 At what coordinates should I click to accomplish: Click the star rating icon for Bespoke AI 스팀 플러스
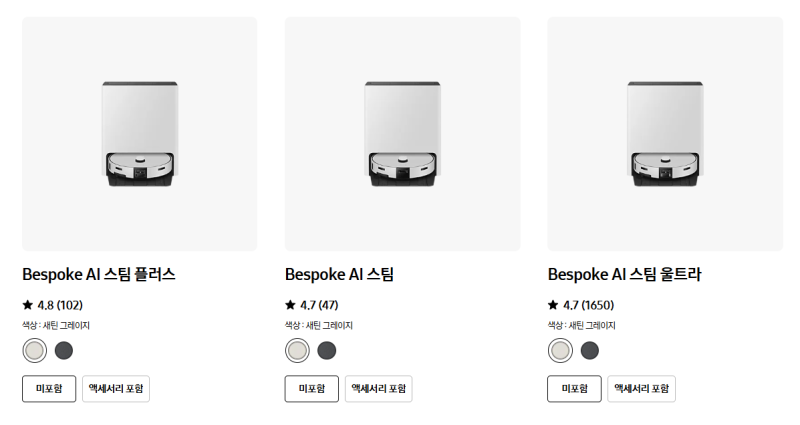coord(28,305)
